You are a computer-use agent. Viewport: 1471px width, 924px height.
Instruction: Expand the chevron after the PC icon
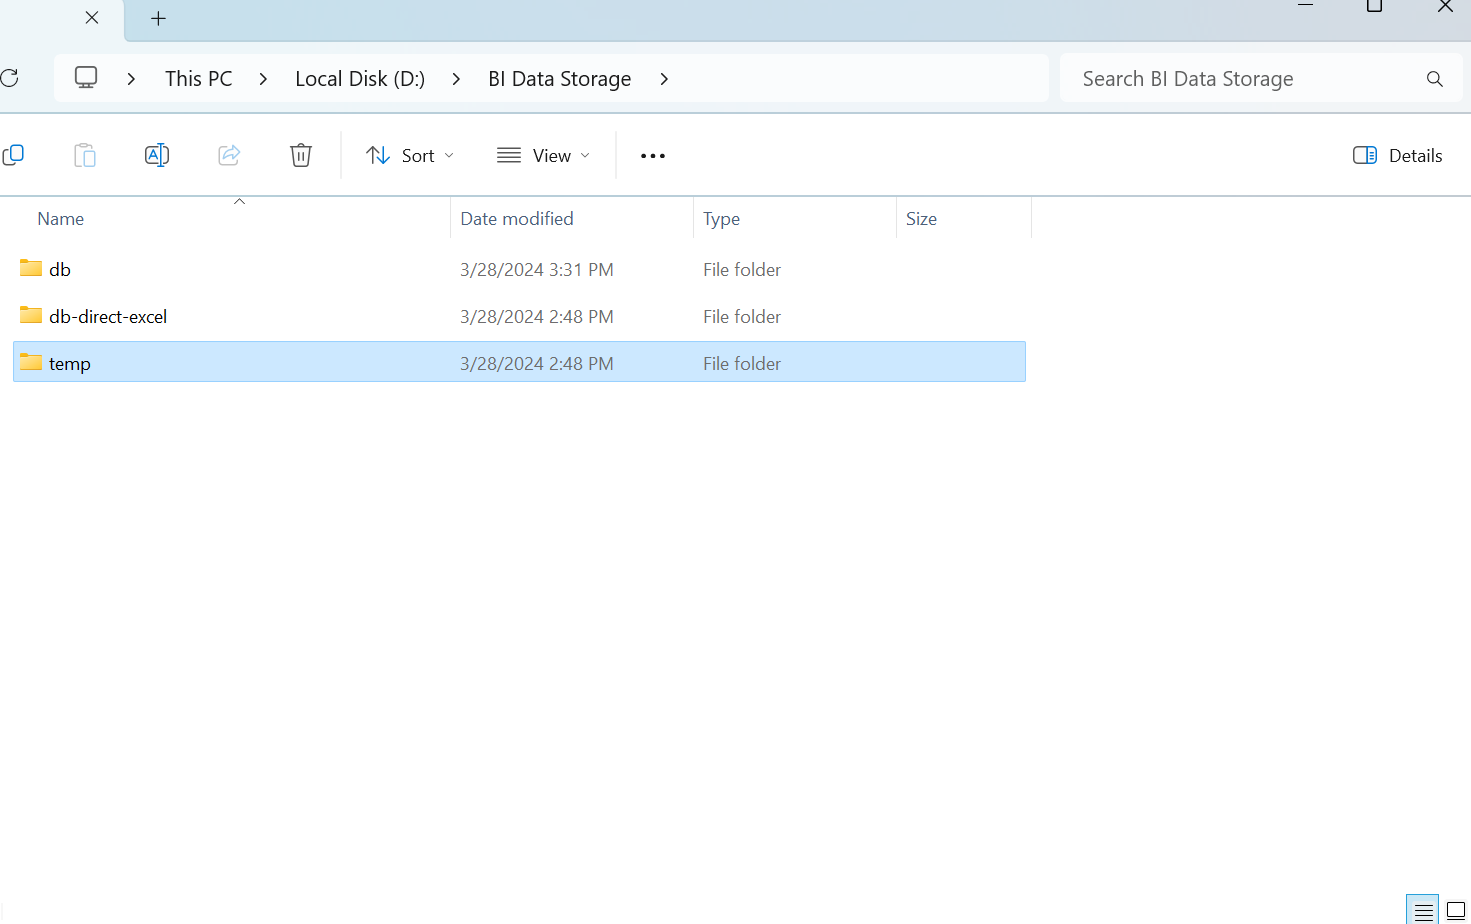131,78
